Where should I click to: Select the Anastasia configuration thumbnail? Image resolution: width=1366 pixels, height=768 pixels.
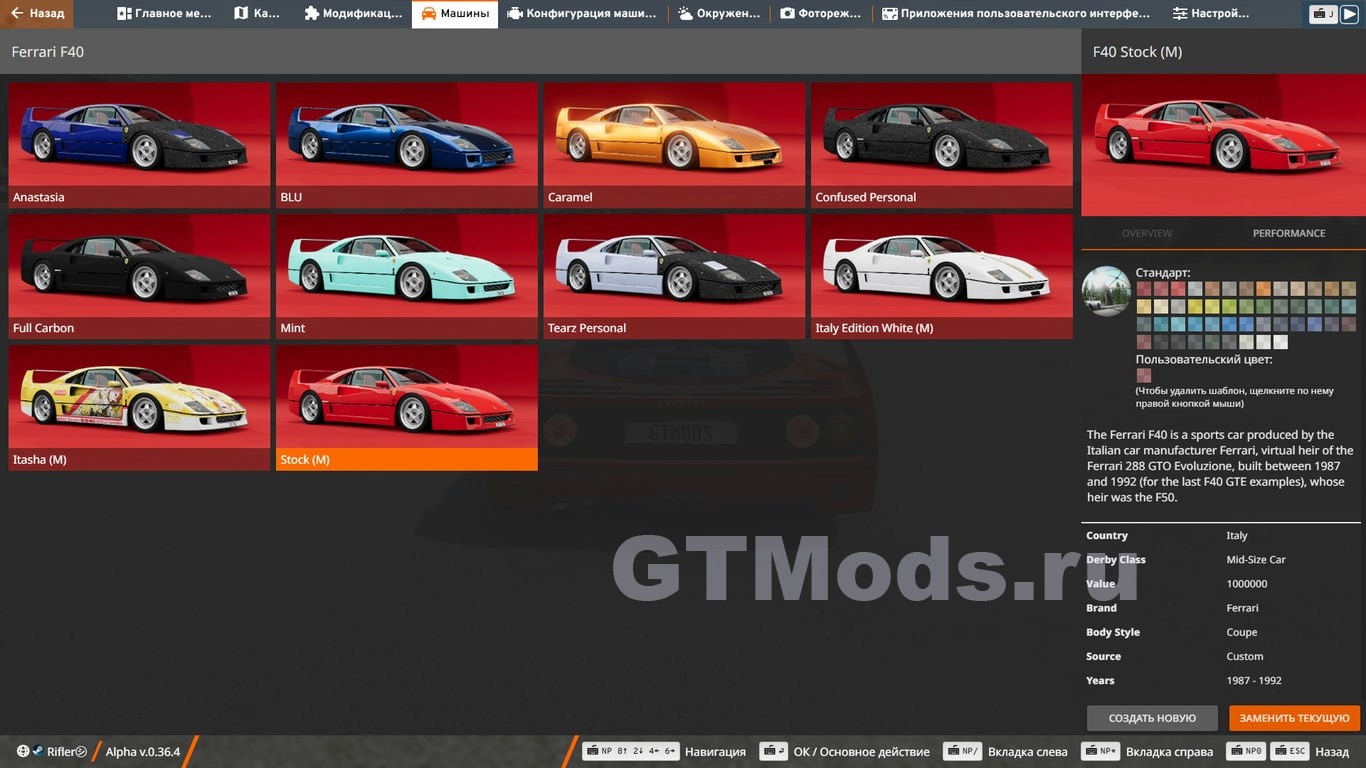pyautogui.click(x=139, y=145)
